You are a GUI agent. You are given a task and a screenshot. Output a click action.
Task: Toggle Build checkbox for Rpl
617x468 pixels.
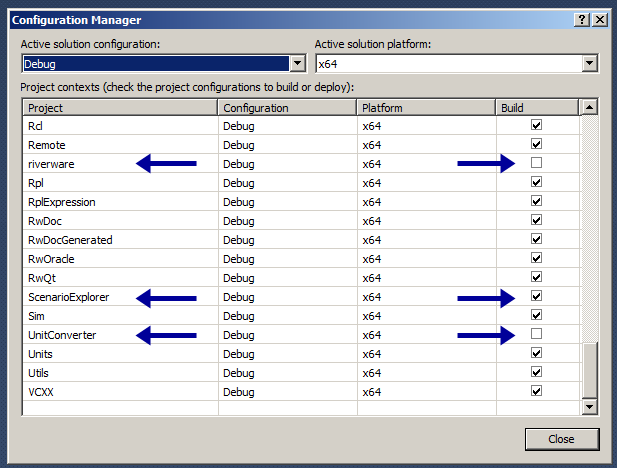click(x=536, y=182)
